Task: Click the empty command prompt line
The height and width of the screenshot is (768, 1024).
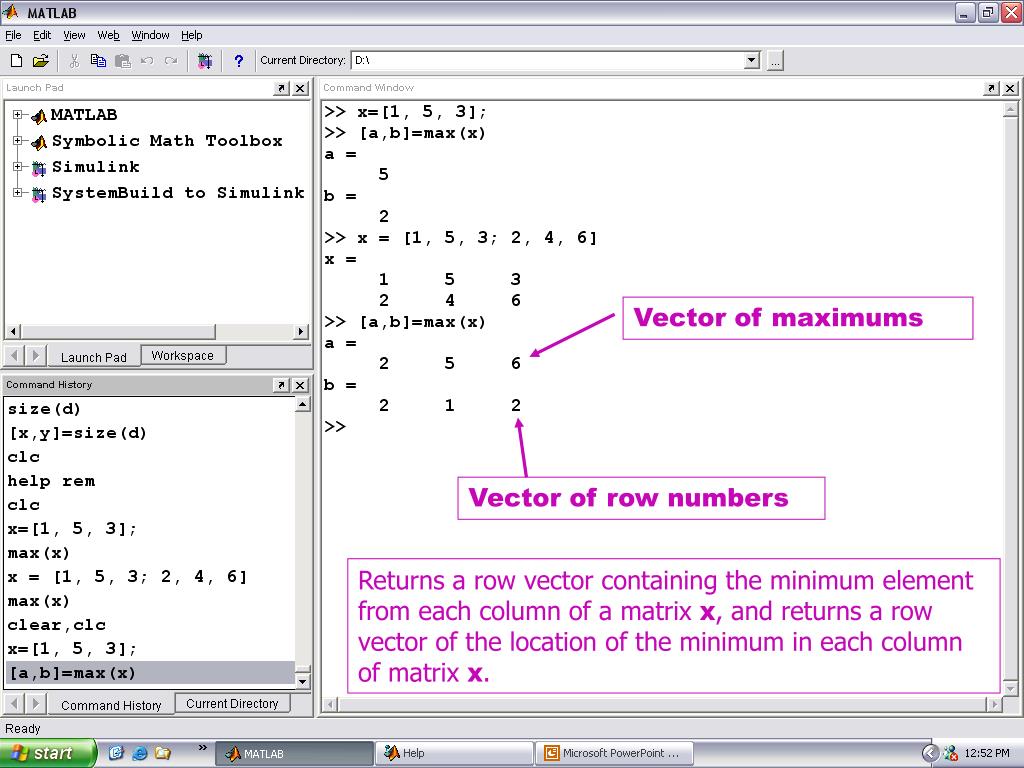Action: 335,427
